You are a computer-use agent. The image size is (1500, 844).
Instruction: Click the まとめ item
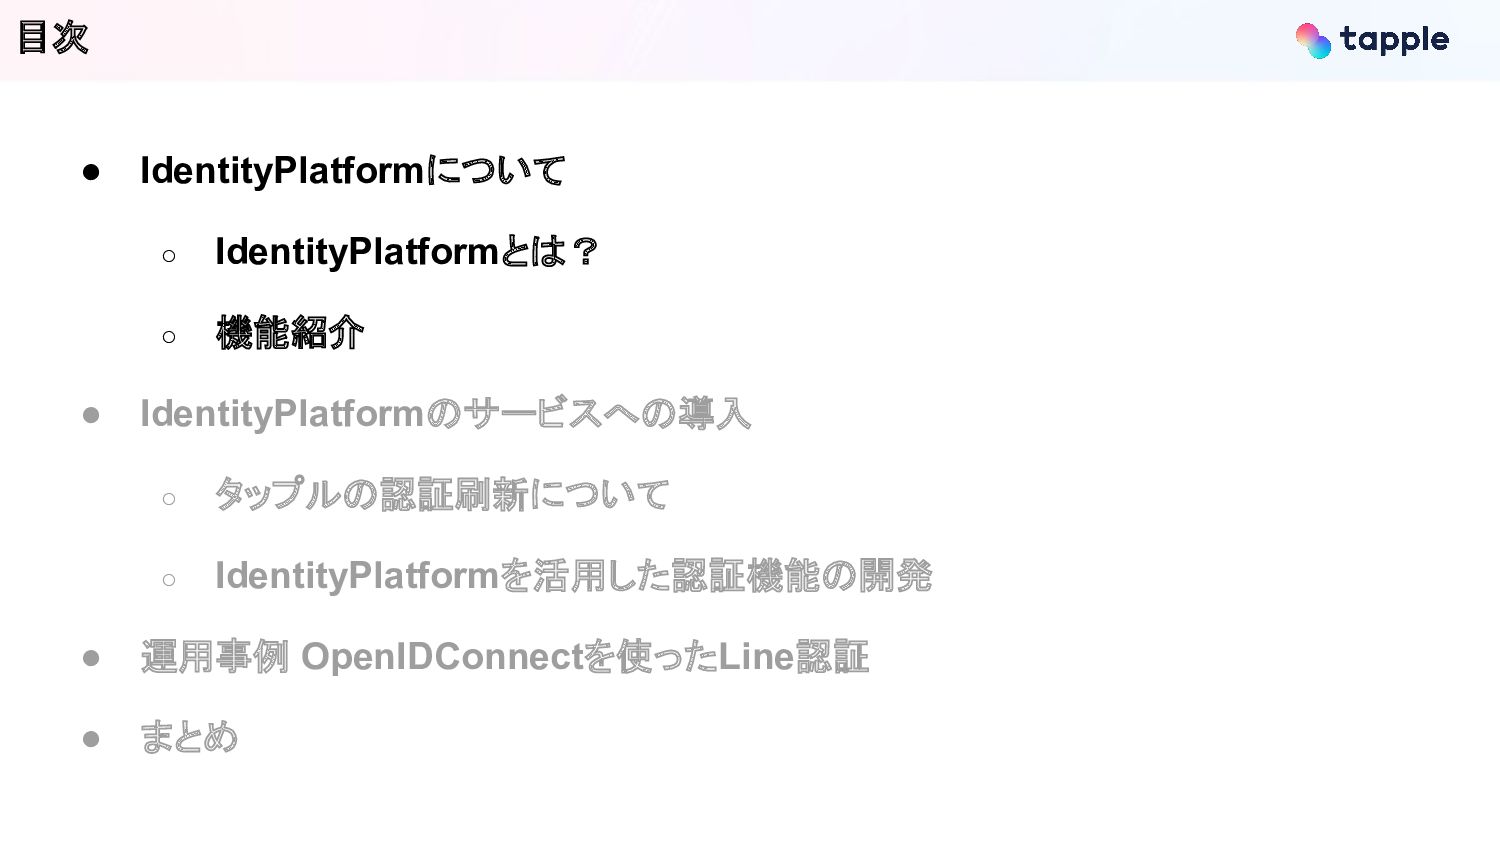pyautogui.click(x=188, y=738)
